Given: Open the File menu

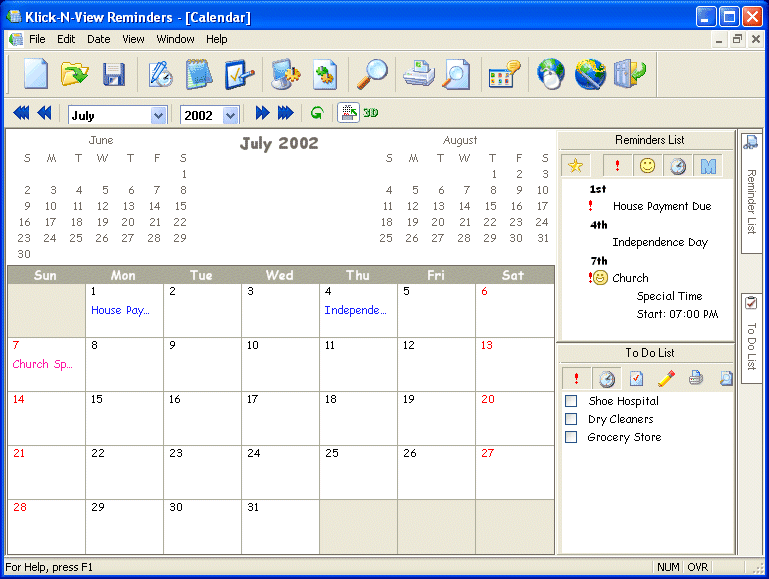Looking at the screenshot, I should [x=37, y=39].
